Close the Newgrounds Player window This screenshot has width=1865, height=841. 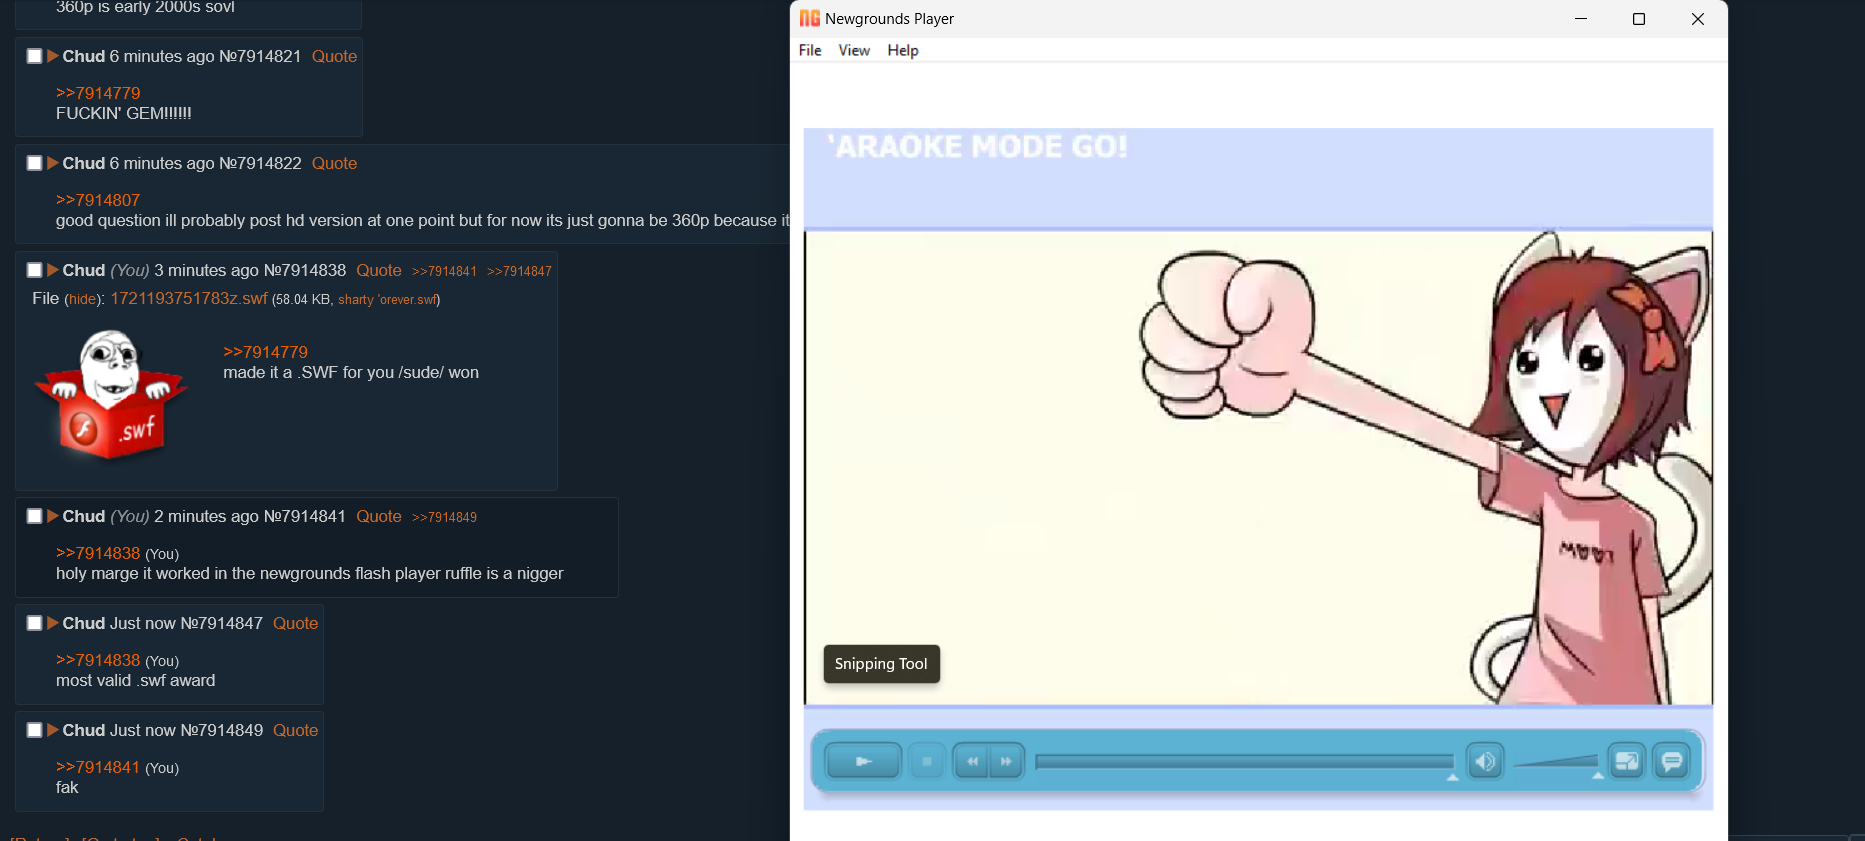[x=1697, y=18]
